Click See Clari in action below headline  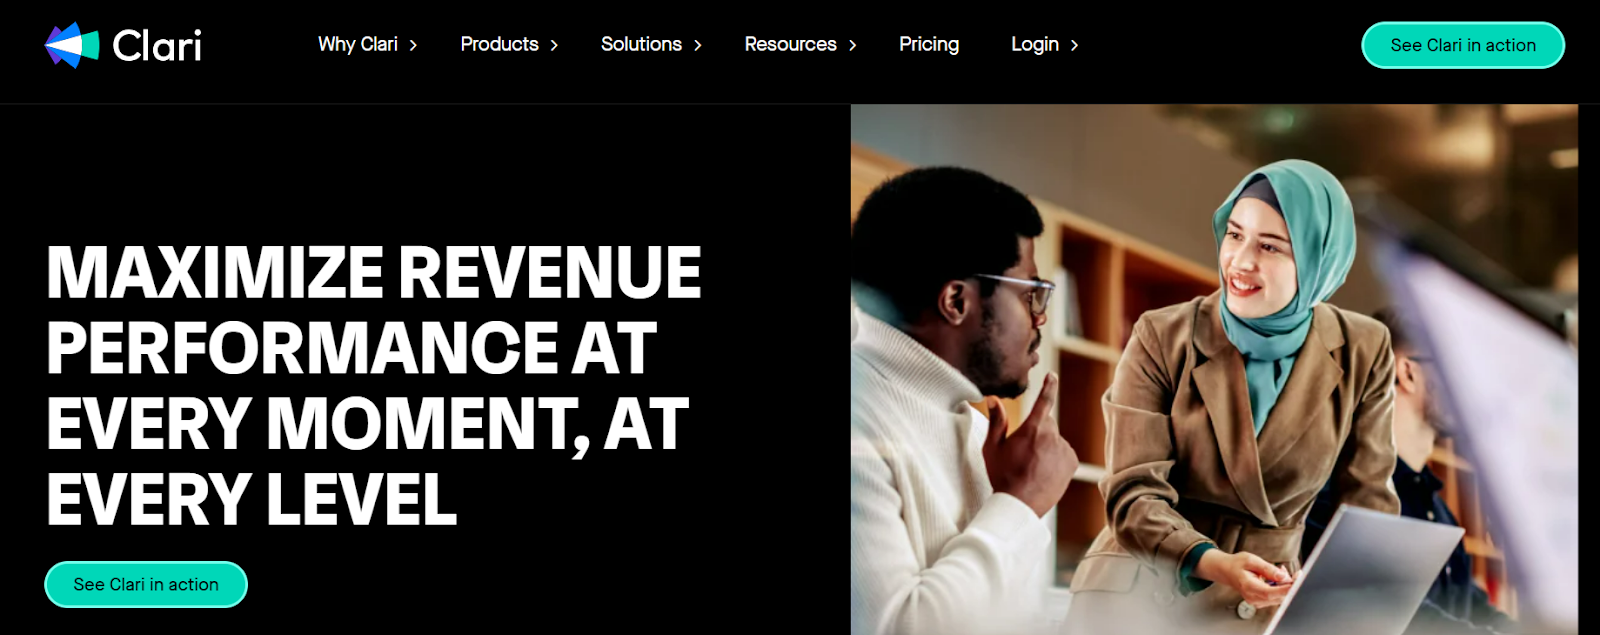click(146, 584)
